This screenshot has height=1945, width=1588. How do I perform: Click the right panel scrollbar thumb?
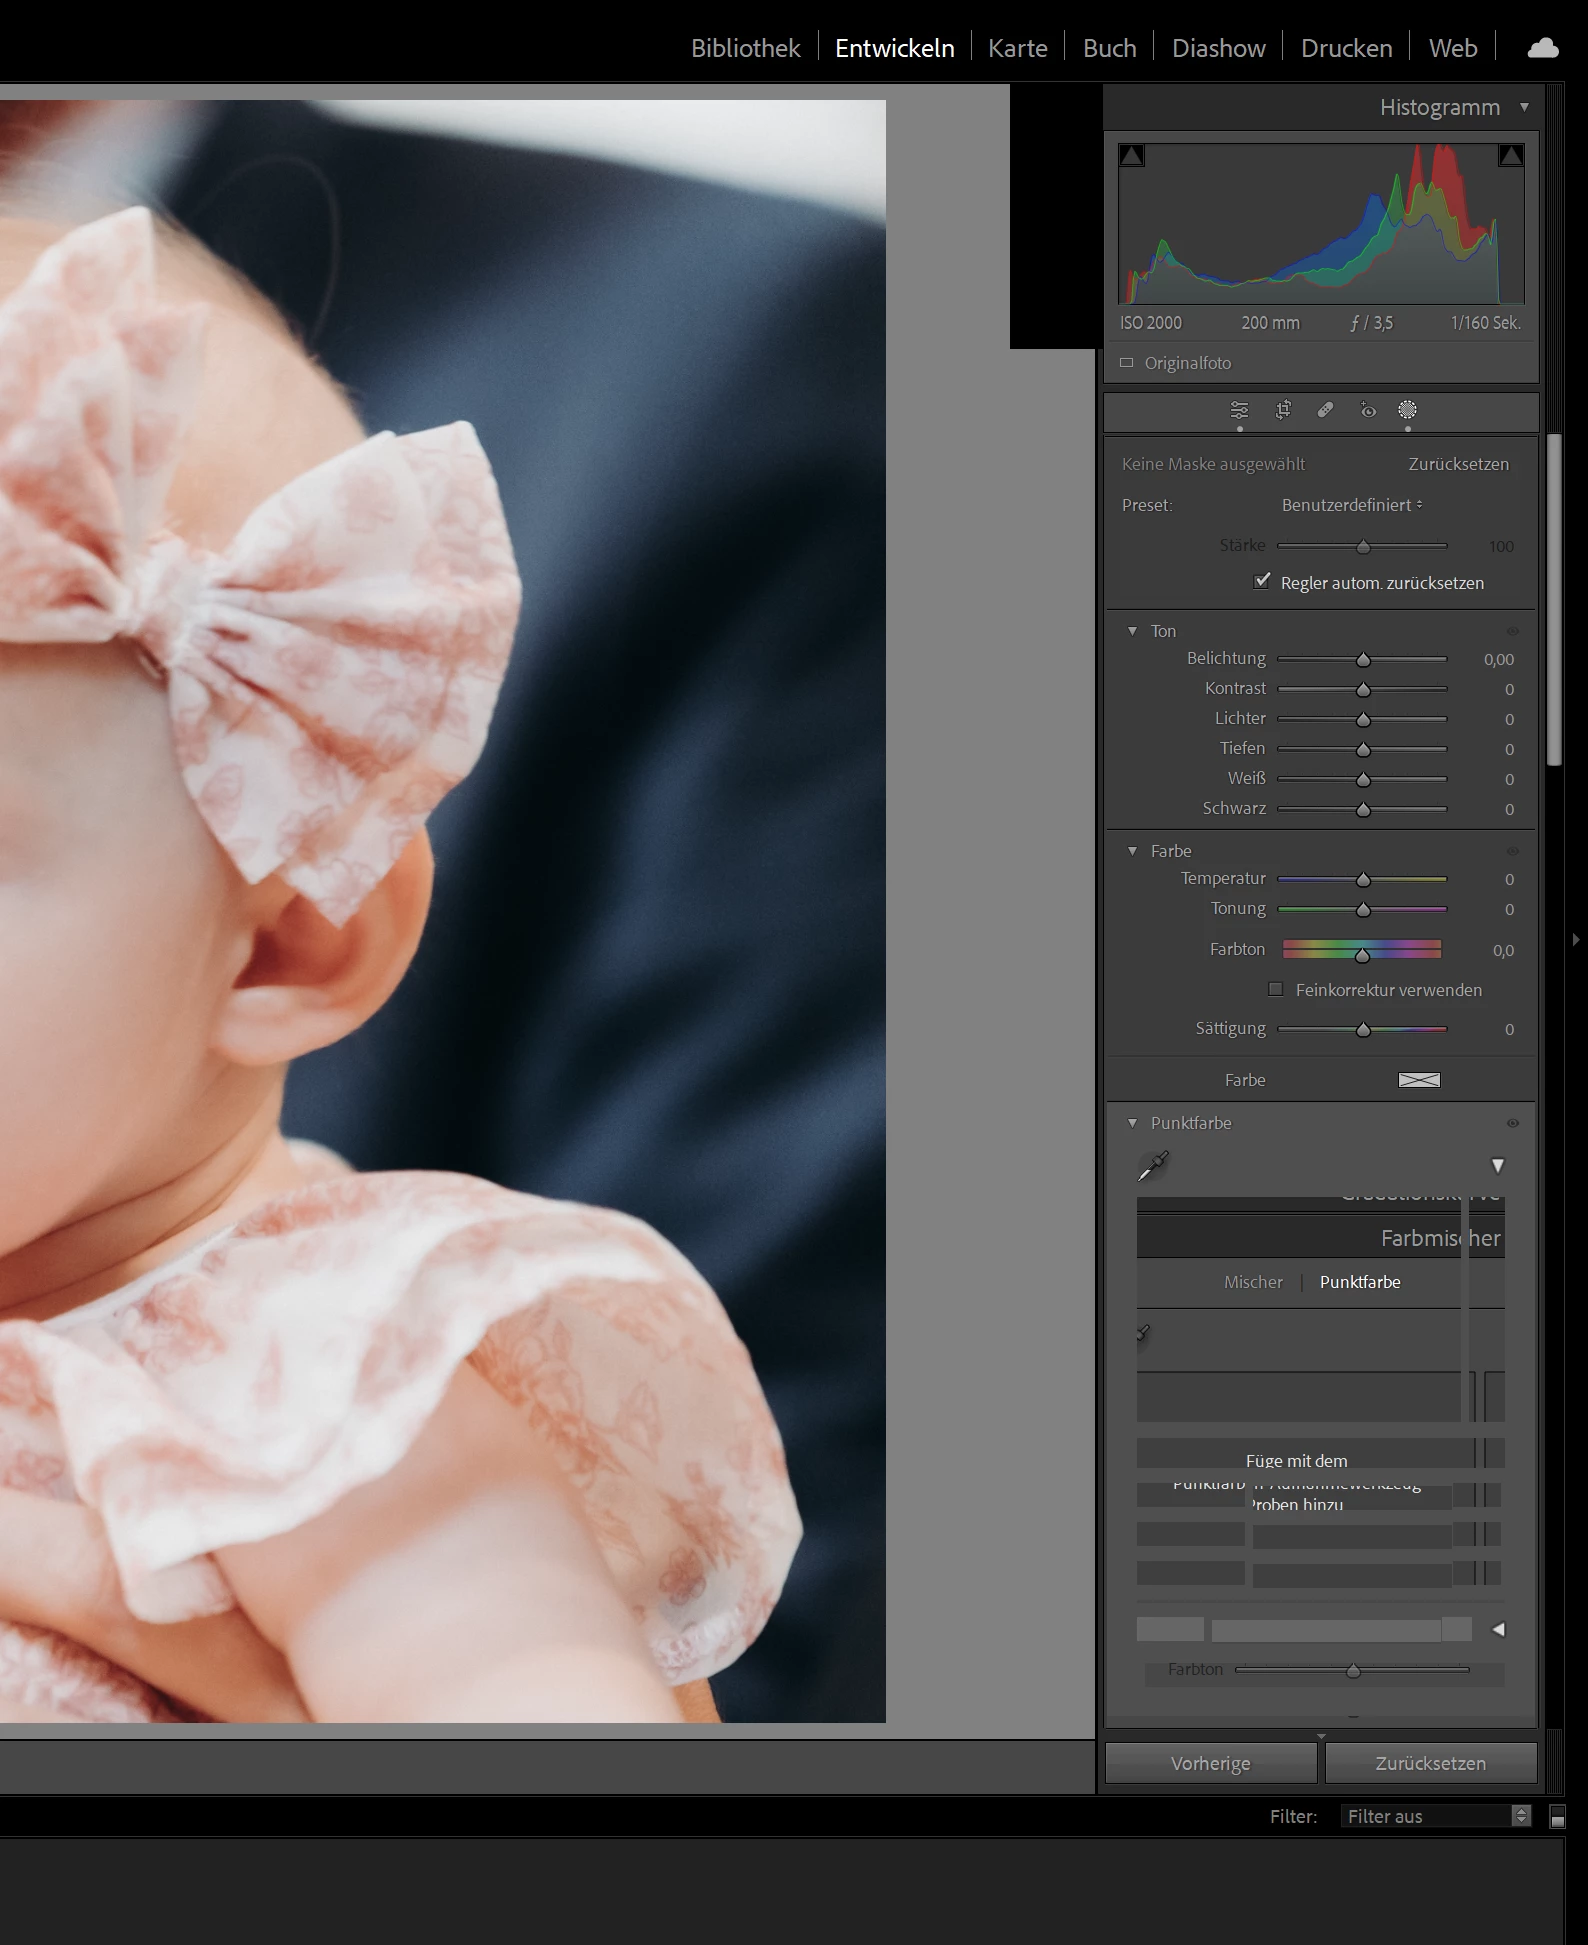(x=1554, y=600)
